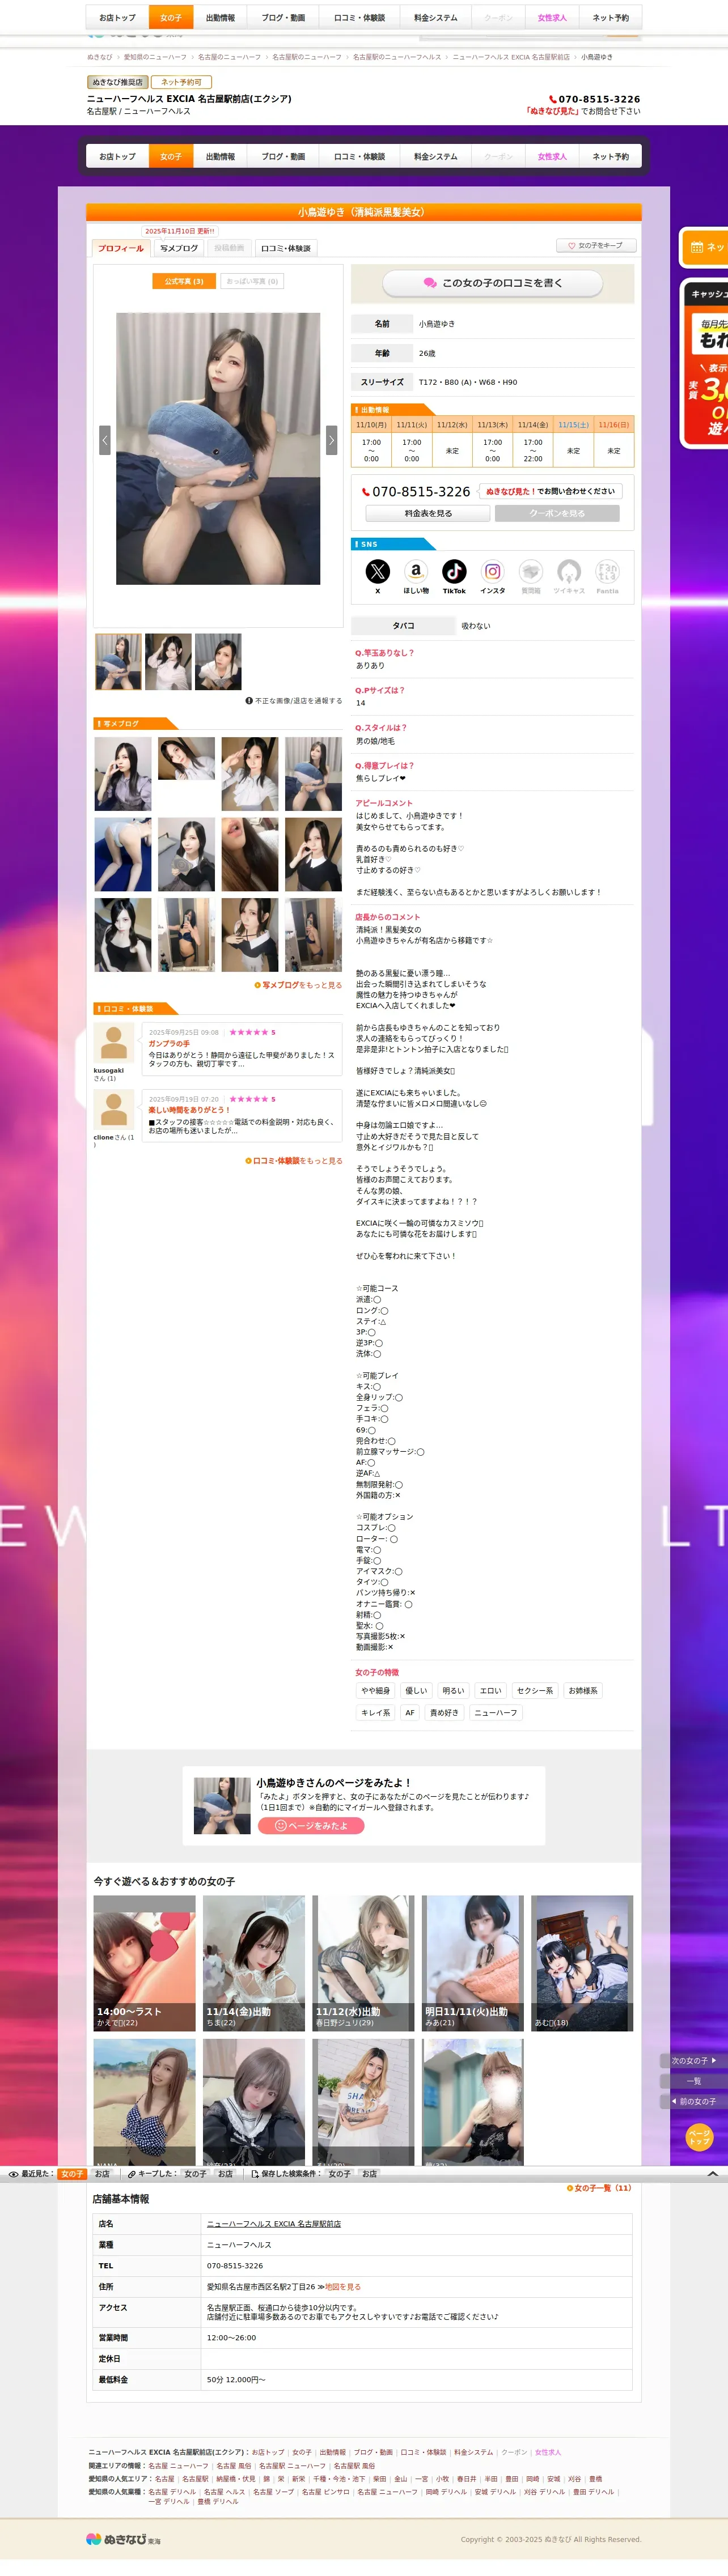This screenshot has width=728, height=2576.
Task: Select first photo thumbnail with whale plush
Action: (118, 662)
